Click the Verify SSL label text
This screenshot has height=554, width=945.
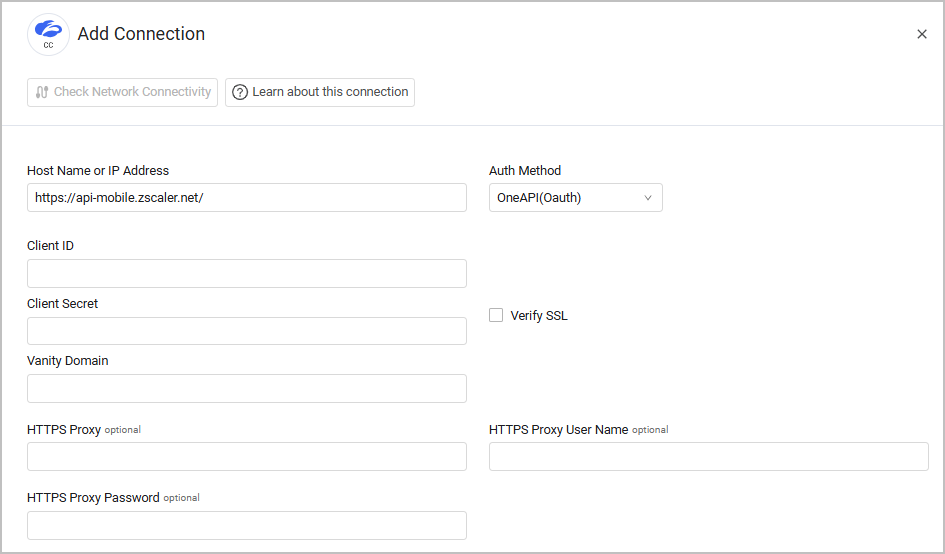pos(539,316)
